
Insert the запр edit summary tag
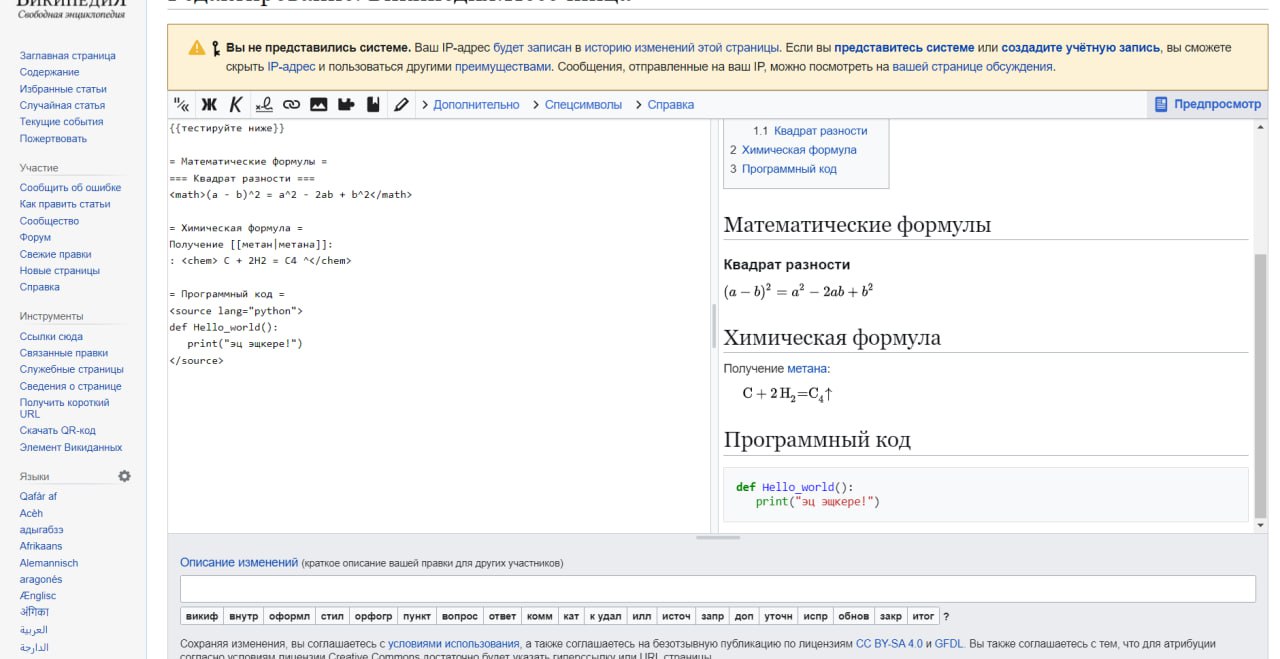713,616
